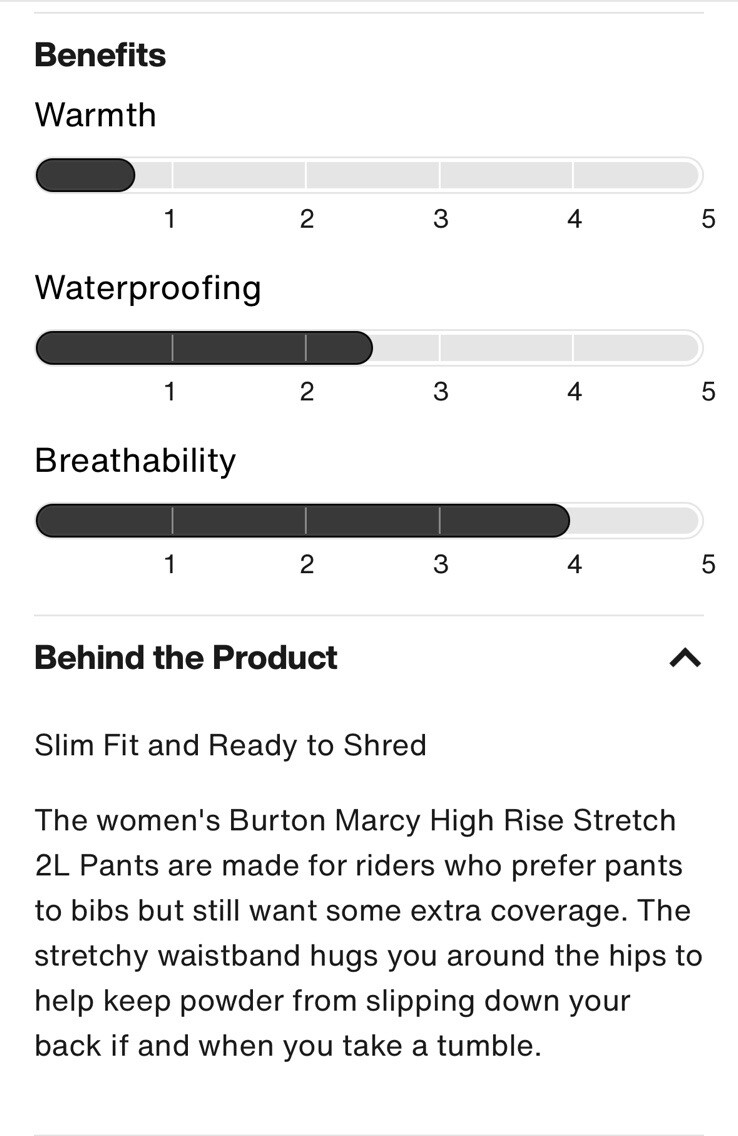Click the unfilled end of the Waterproofing bar
Viewport: 738px width, 1136px height.
(640, 348)
